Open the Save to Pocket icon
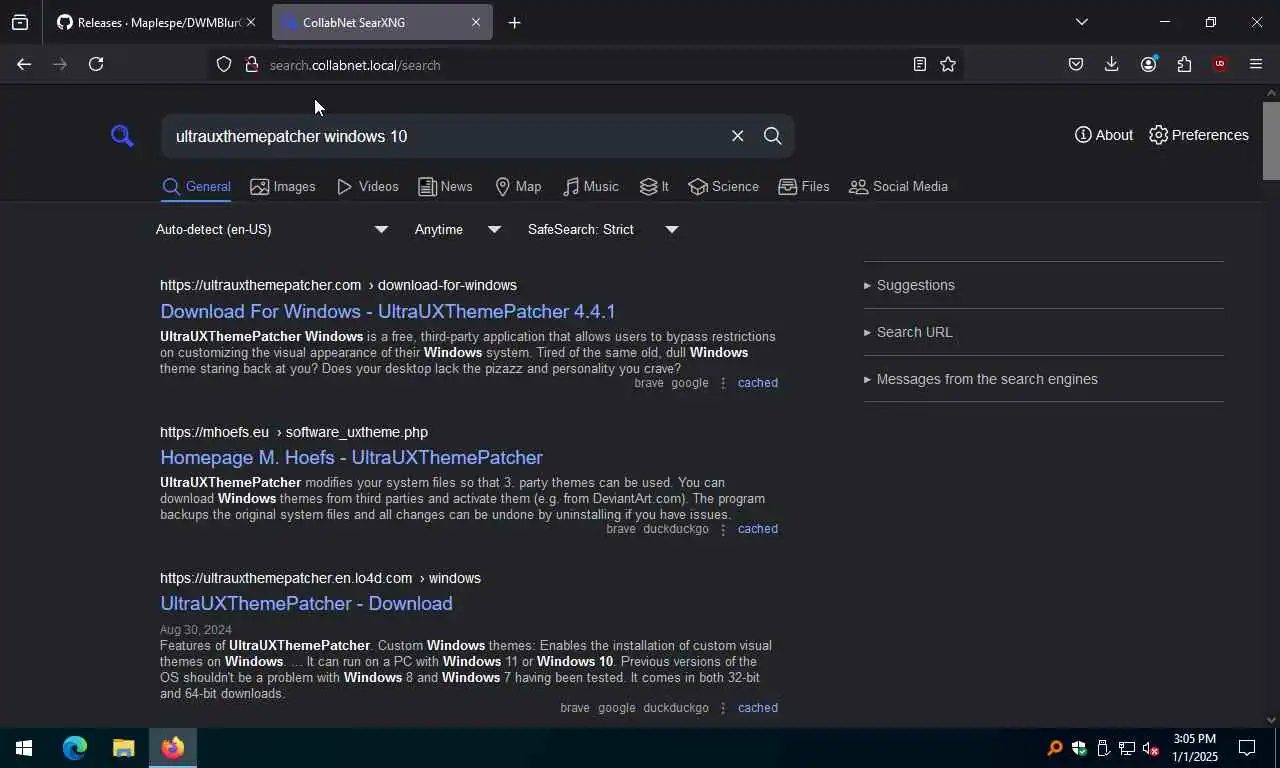1280x768 pixels. coord(1076,64)
